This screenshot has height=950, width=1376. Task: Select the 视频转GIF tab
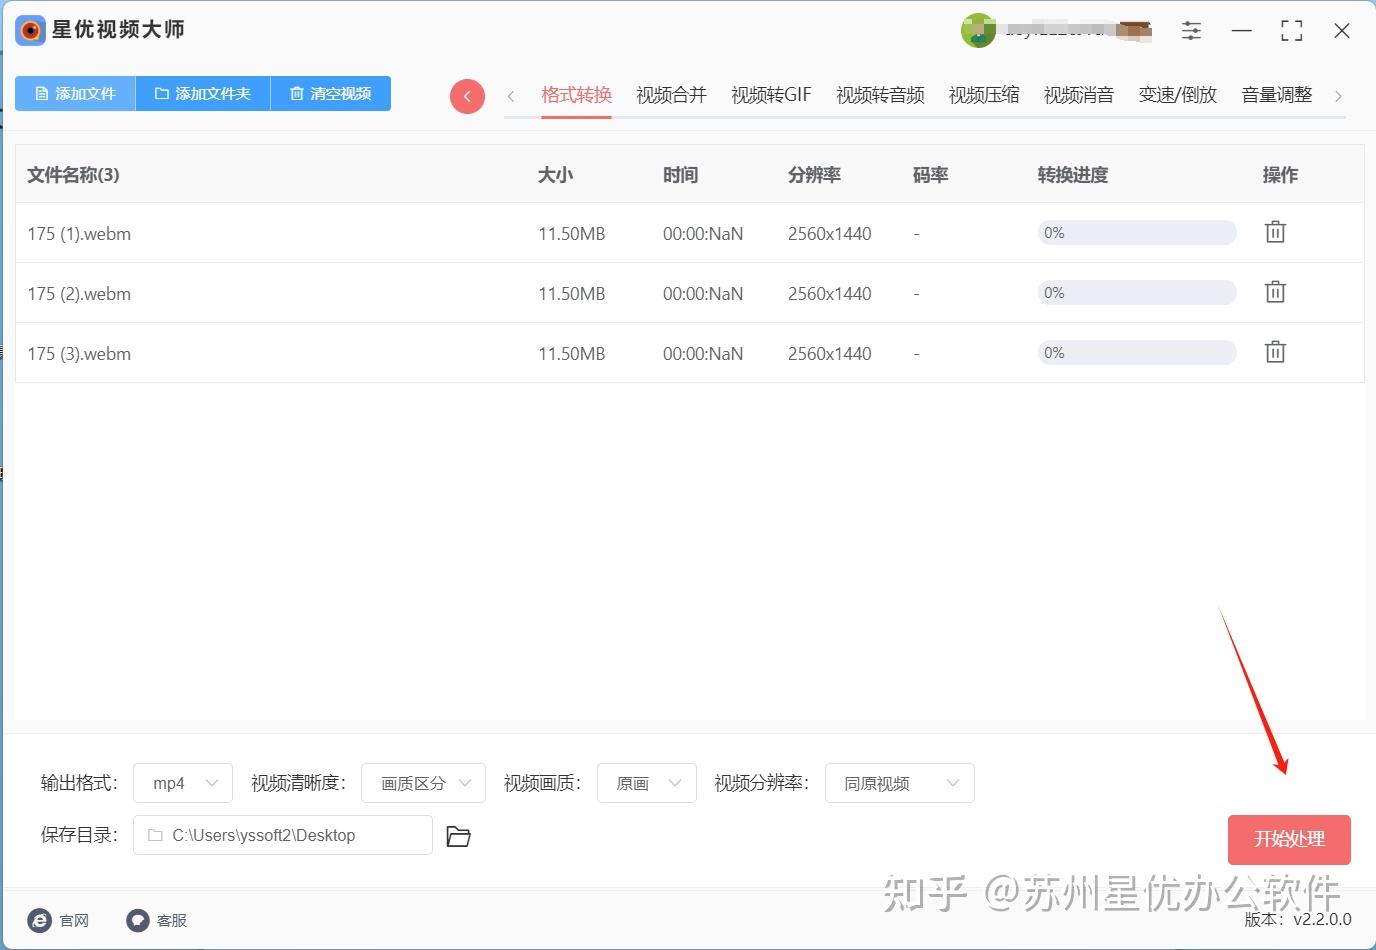pos(771,95)
